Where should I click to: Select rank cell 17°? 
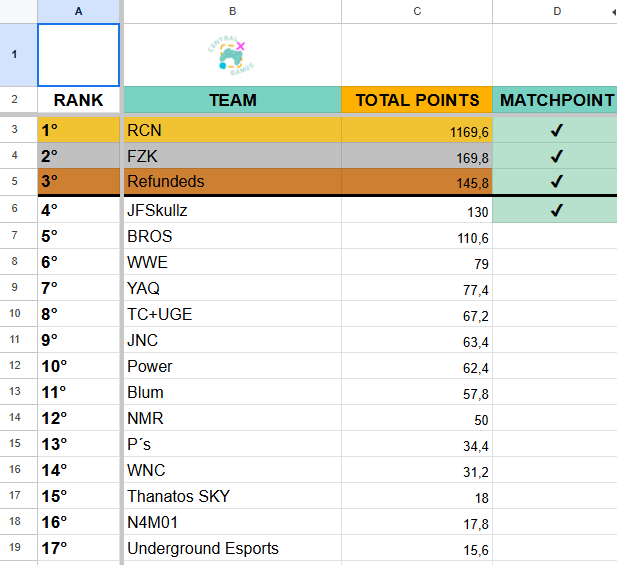[79, 547]
